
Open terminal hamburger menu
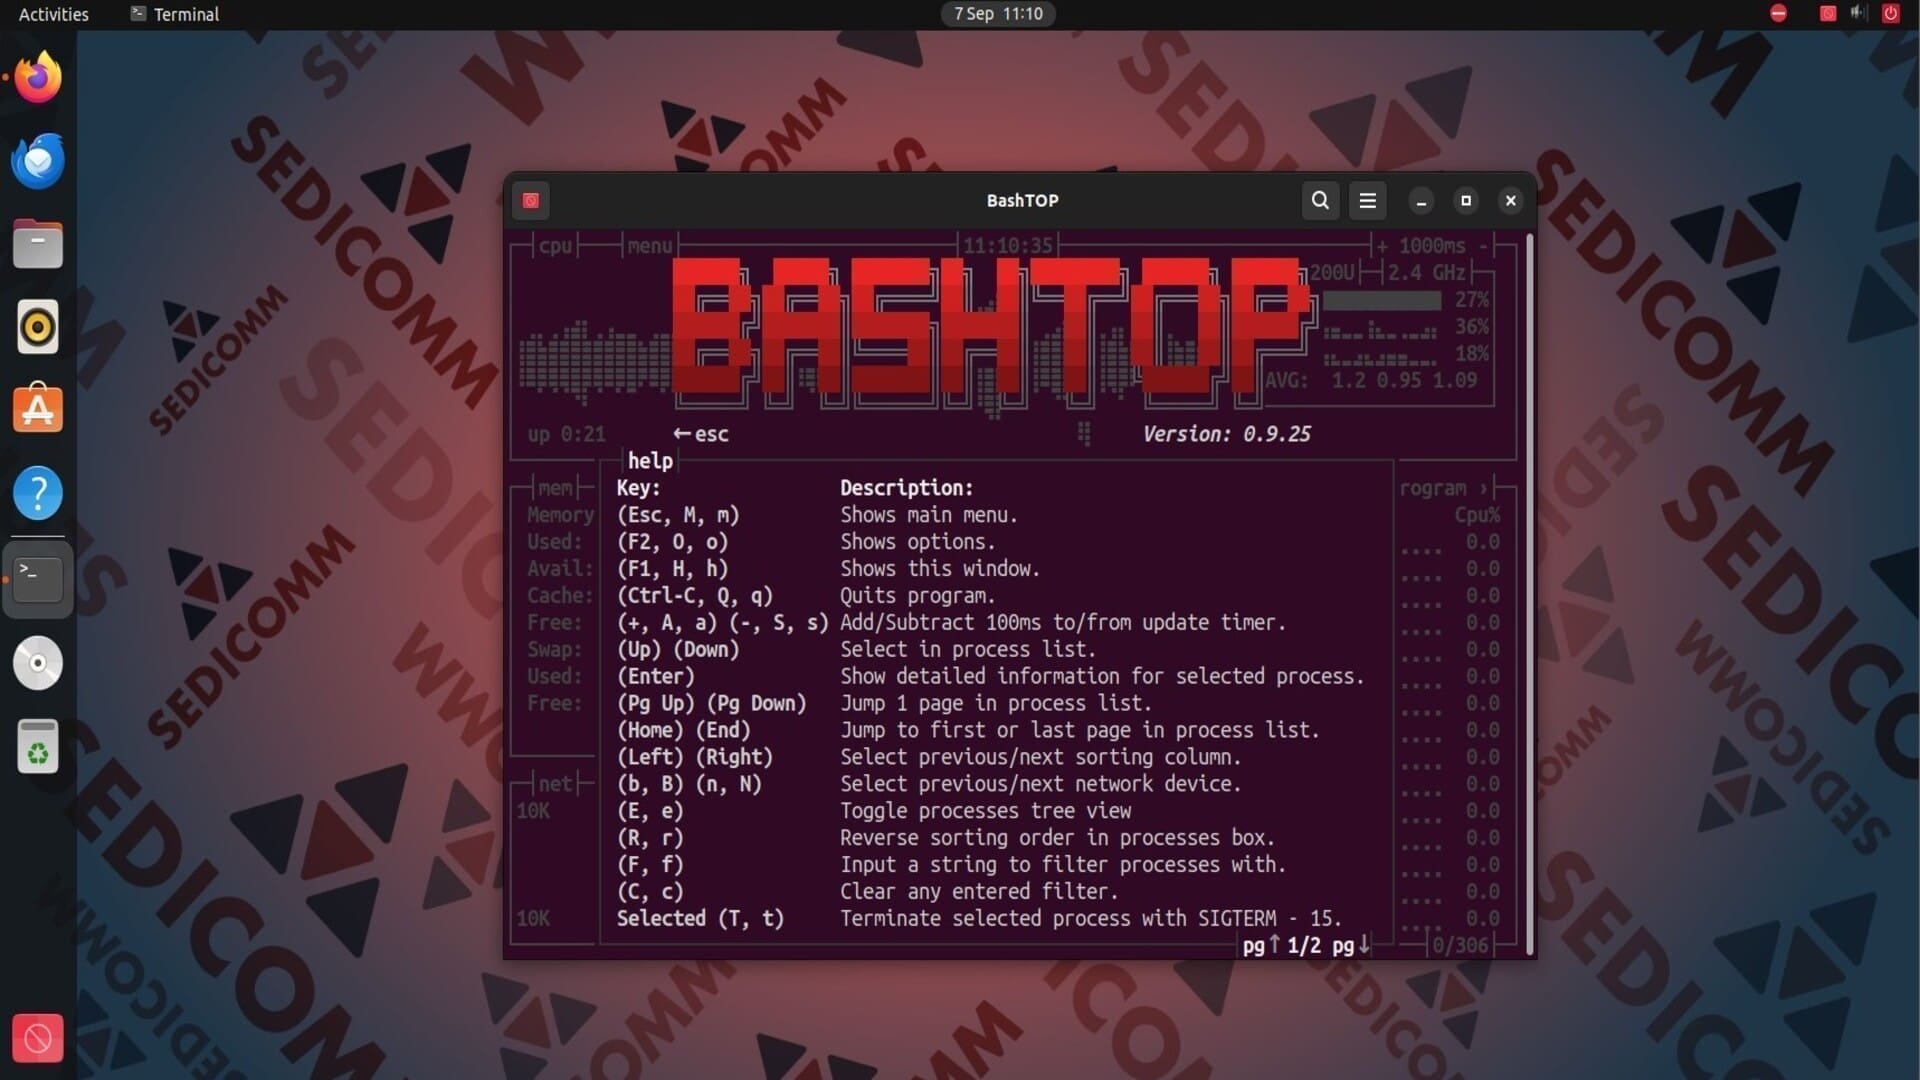point(1367,200)
